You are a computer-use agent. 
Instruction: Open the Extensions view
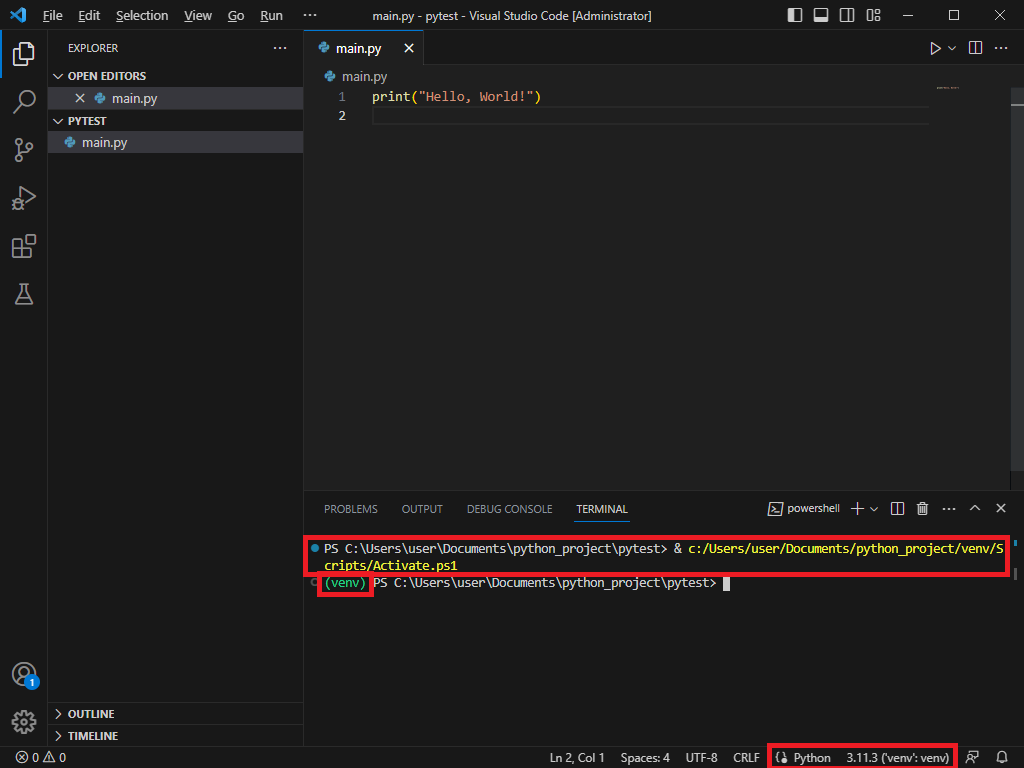pyautogui.click(x=24, y=246)
